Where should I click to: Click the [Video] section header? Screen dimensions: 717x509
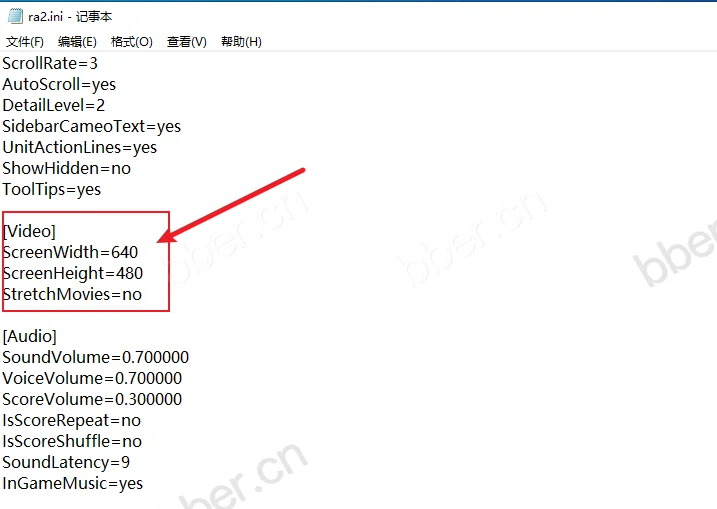pos(29,231)
